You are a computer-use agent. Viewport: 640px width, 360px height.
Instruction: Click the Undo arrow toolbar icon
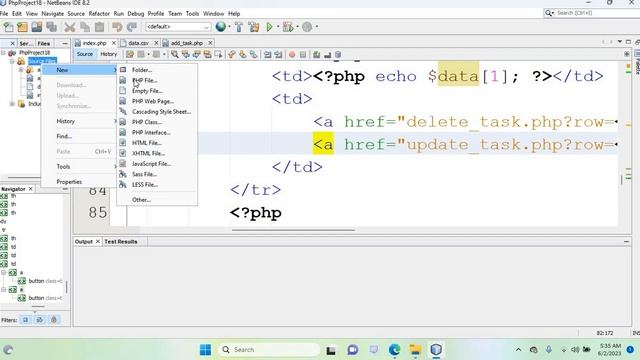(117, 27)
